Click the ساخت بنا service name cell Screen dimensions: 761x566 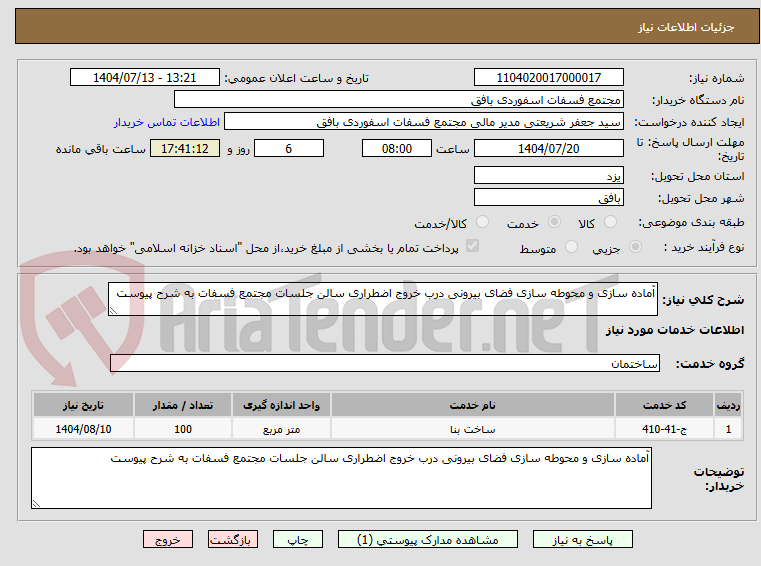pos(472,429)
